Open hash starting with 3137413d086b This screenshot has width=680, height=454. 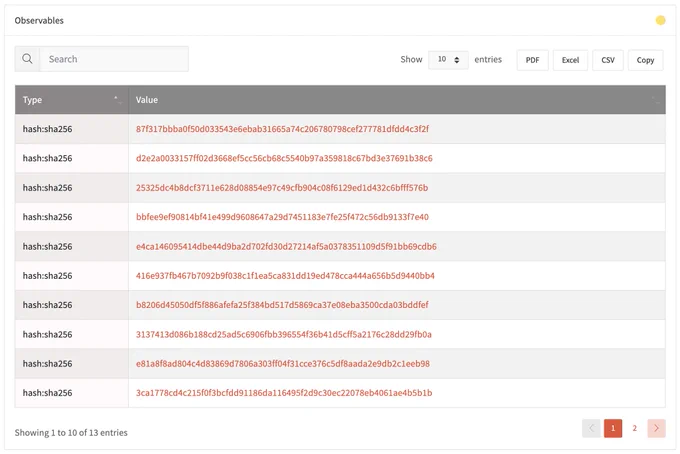[284, 334]
